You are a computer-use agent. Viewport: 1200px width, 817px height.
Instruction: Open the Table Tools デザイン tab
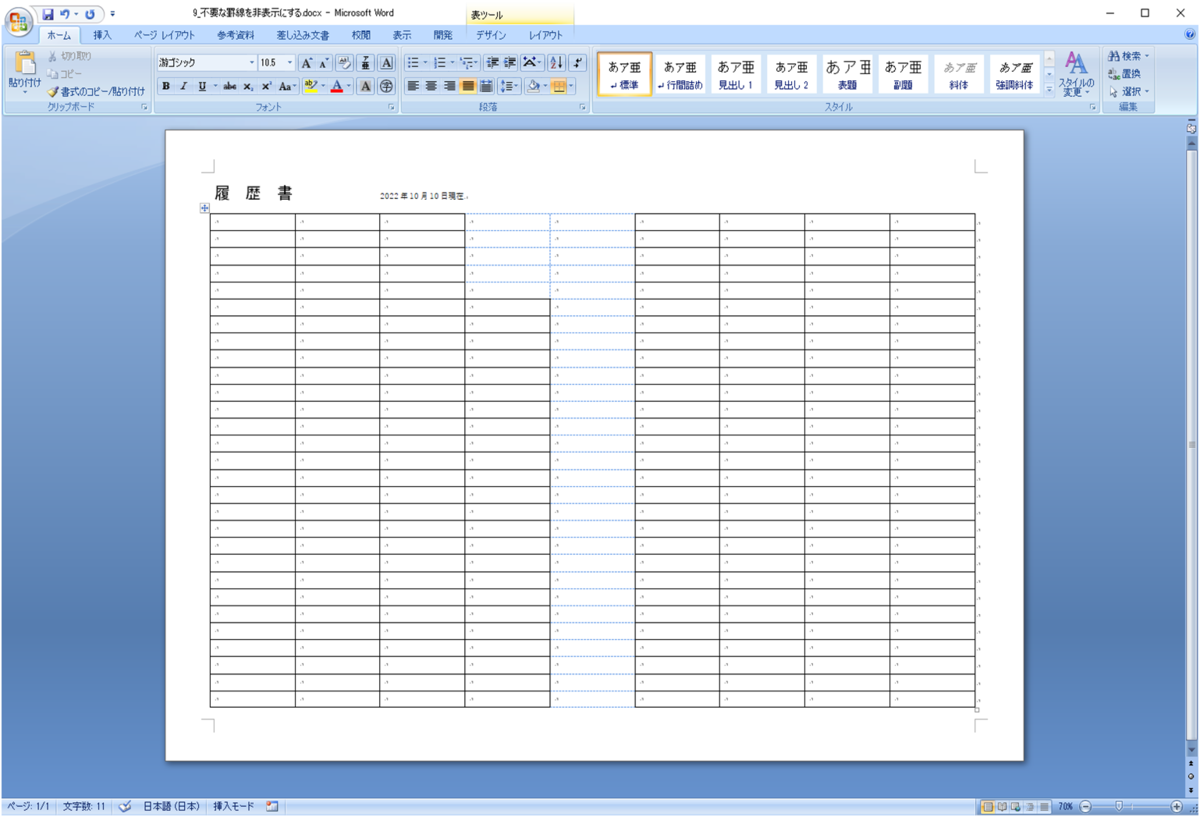click(x=491, y=35)
